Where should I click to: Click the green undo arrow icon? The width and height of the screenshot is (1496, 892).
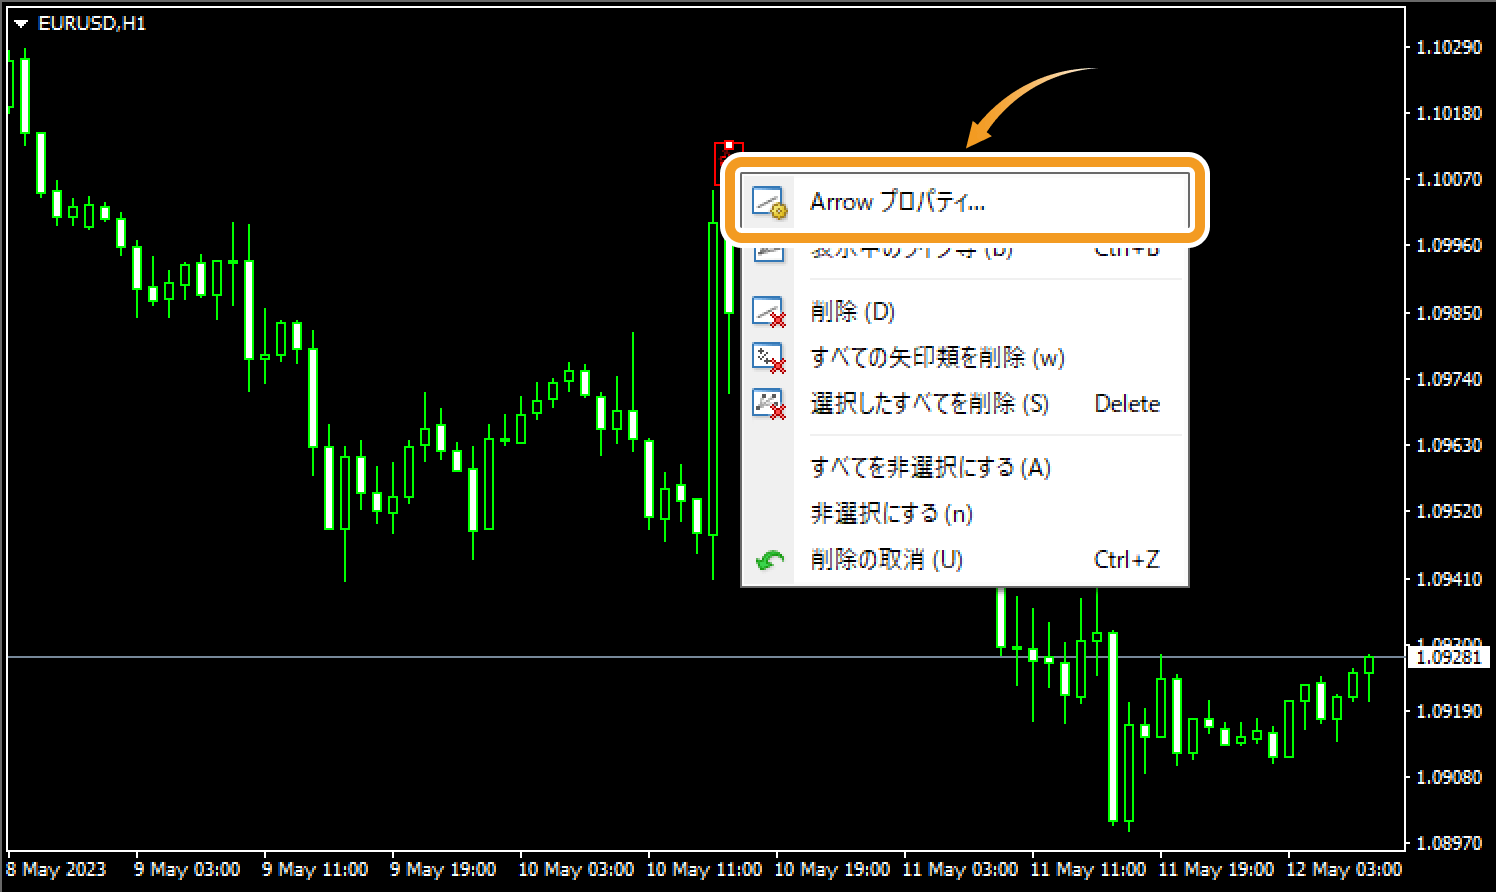769,560
